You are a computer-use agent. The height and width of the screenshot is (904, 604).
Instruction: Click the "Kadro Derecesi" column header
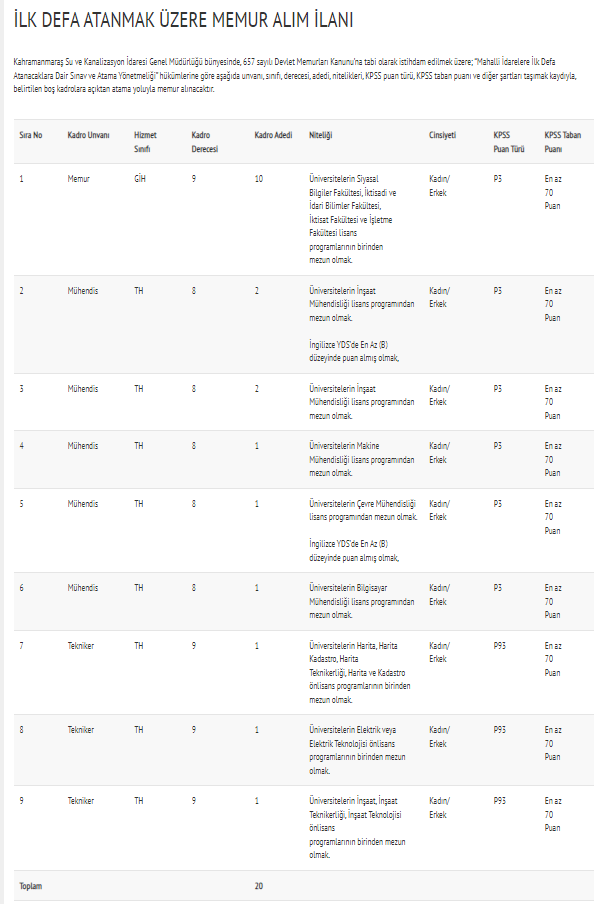click(x=205, y=140)
